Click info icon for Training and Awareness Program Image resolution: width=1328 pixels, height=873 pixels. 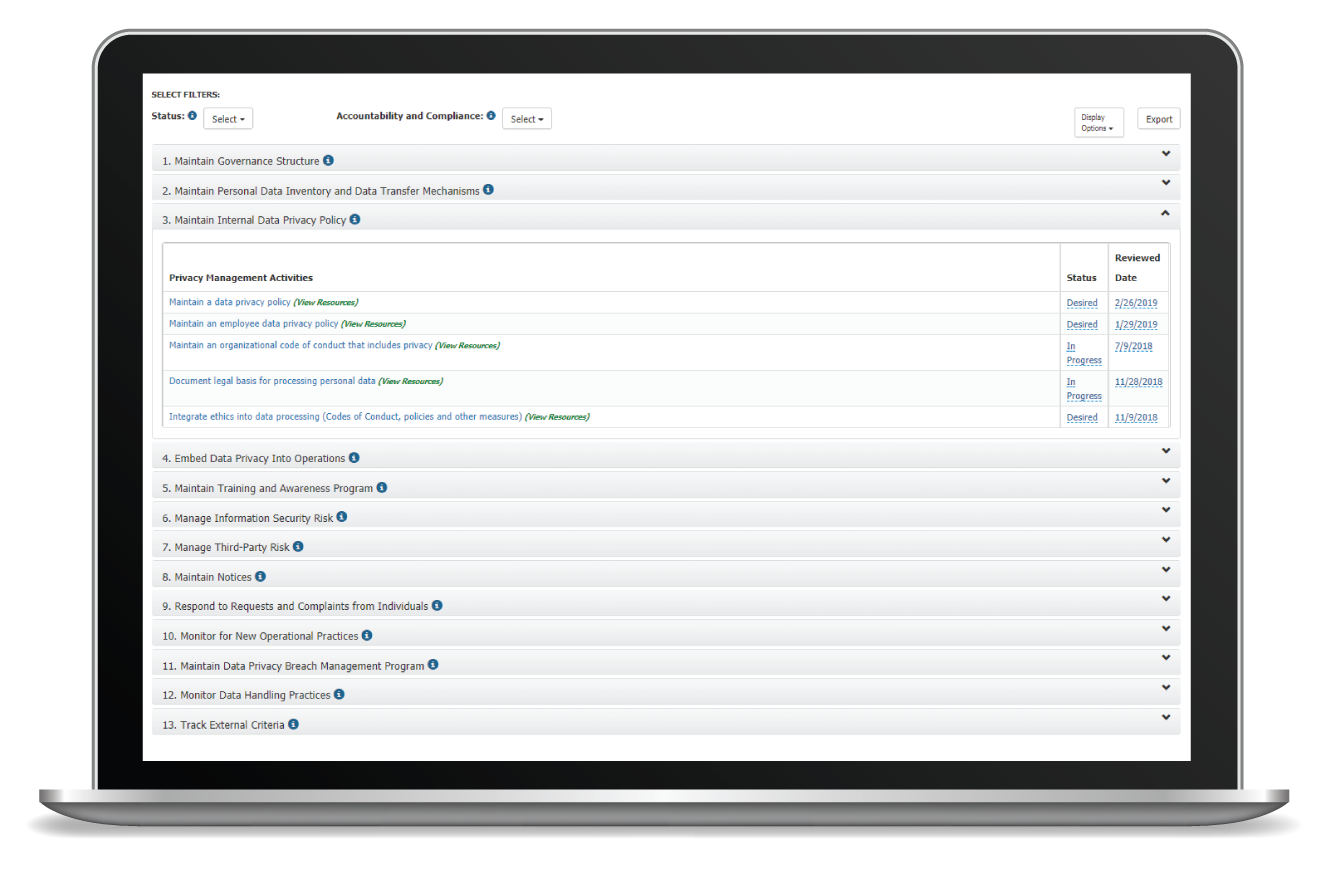382,488
